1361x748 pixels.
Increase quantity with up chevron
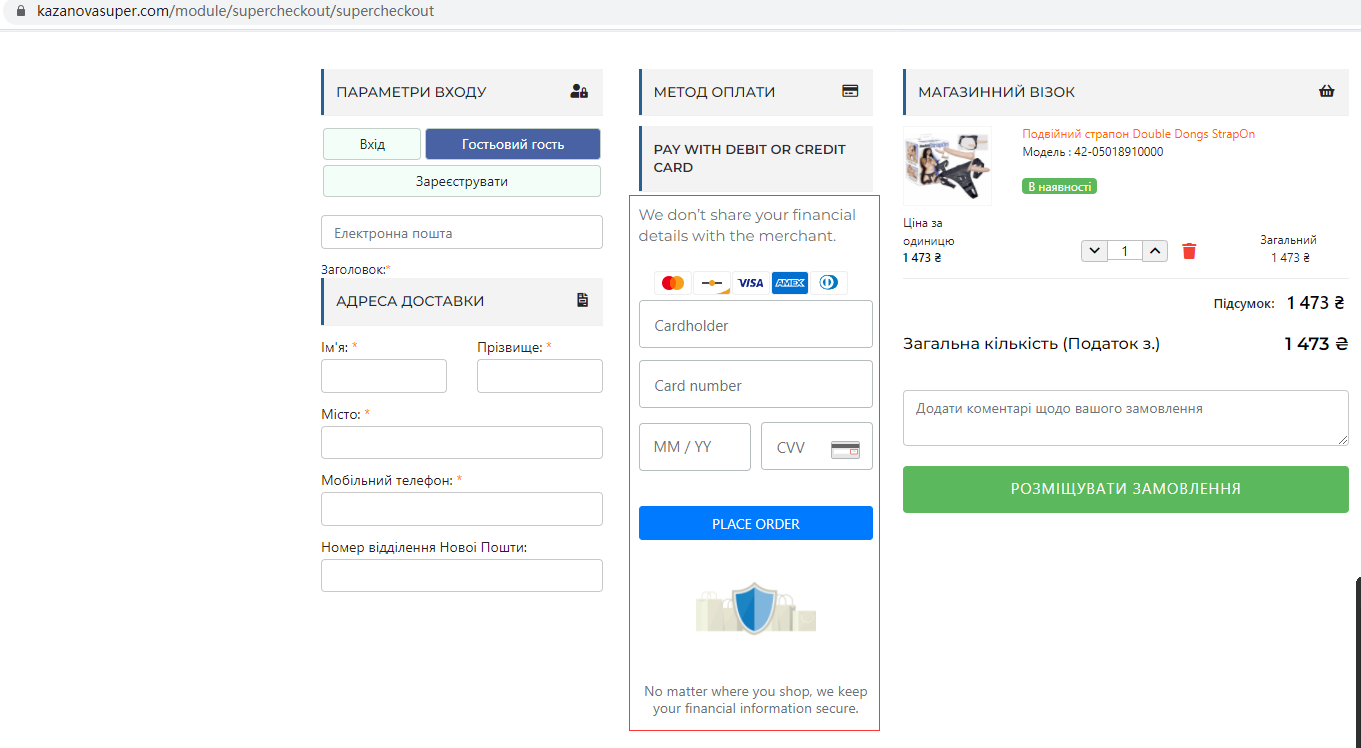[1155, 251]
